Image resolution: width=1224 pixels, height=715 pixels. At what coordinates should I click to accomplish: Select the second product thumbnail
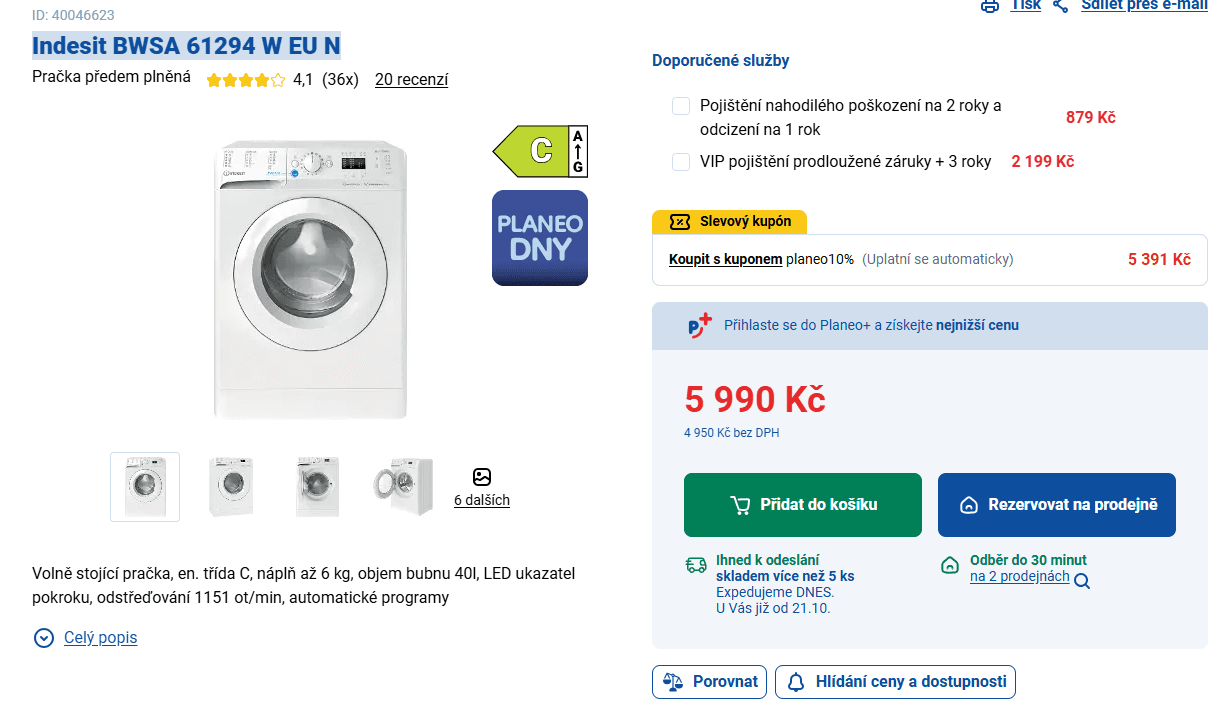(x=232, y=487)
